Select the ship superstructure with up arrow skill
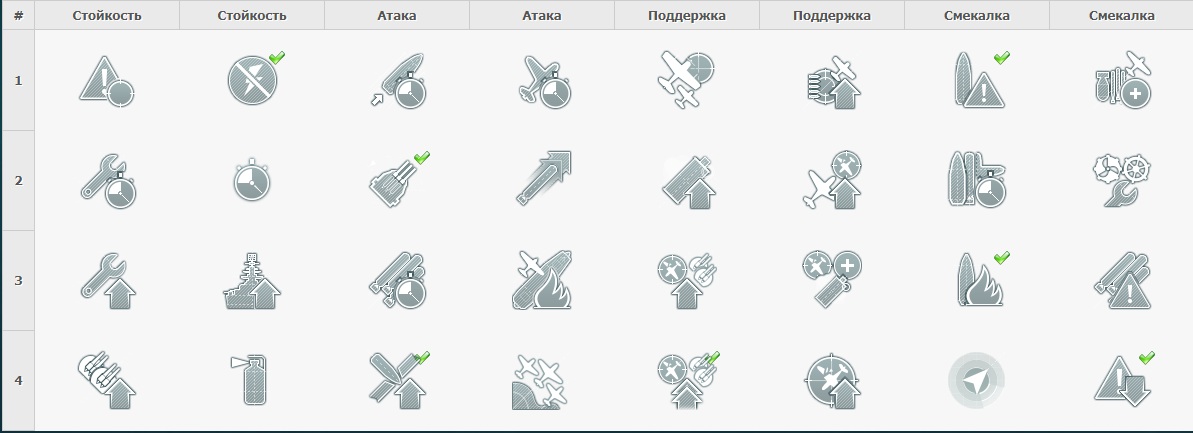1193x433 pixels. click(x=252, y=281)
